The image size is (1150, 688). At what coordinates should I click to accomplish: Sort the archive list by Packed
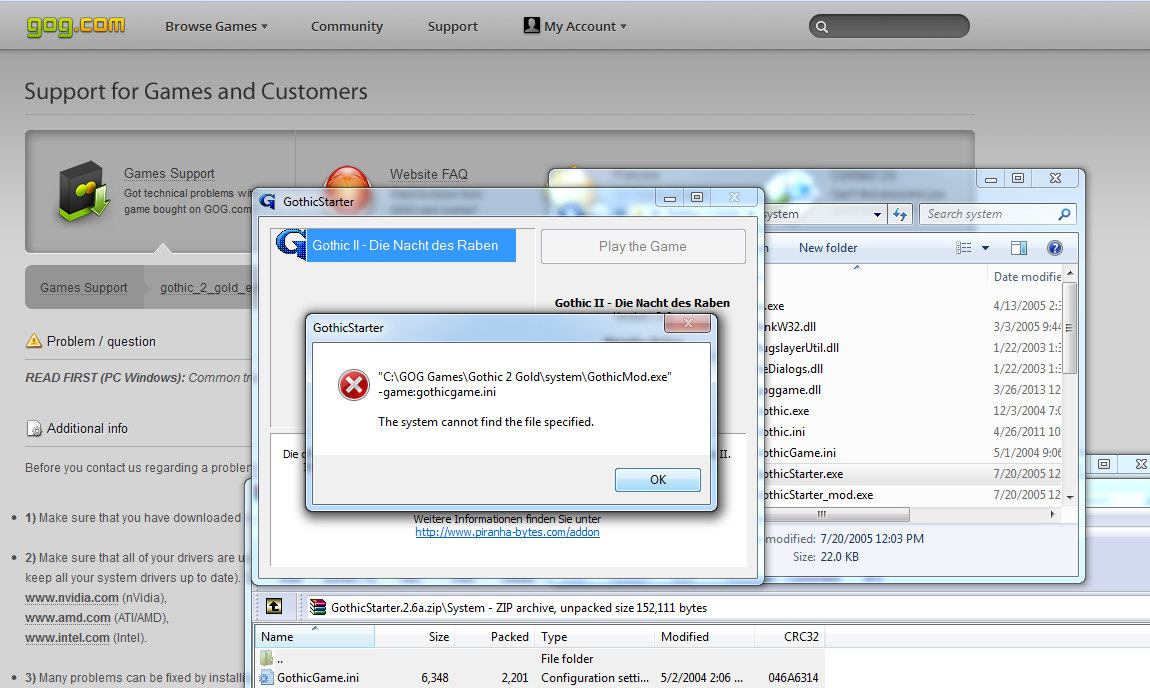[x=495, y=637]
